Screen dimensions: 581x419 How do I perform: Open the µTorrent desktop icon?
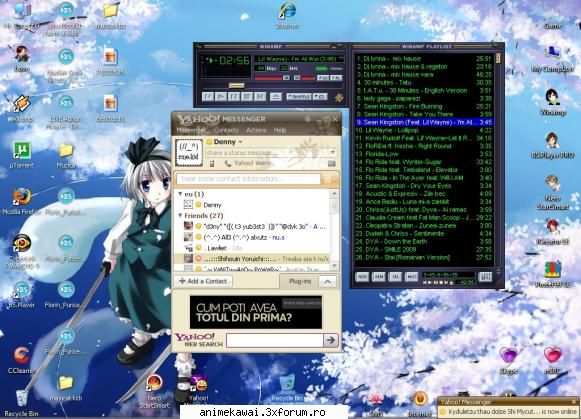[21, 154]
